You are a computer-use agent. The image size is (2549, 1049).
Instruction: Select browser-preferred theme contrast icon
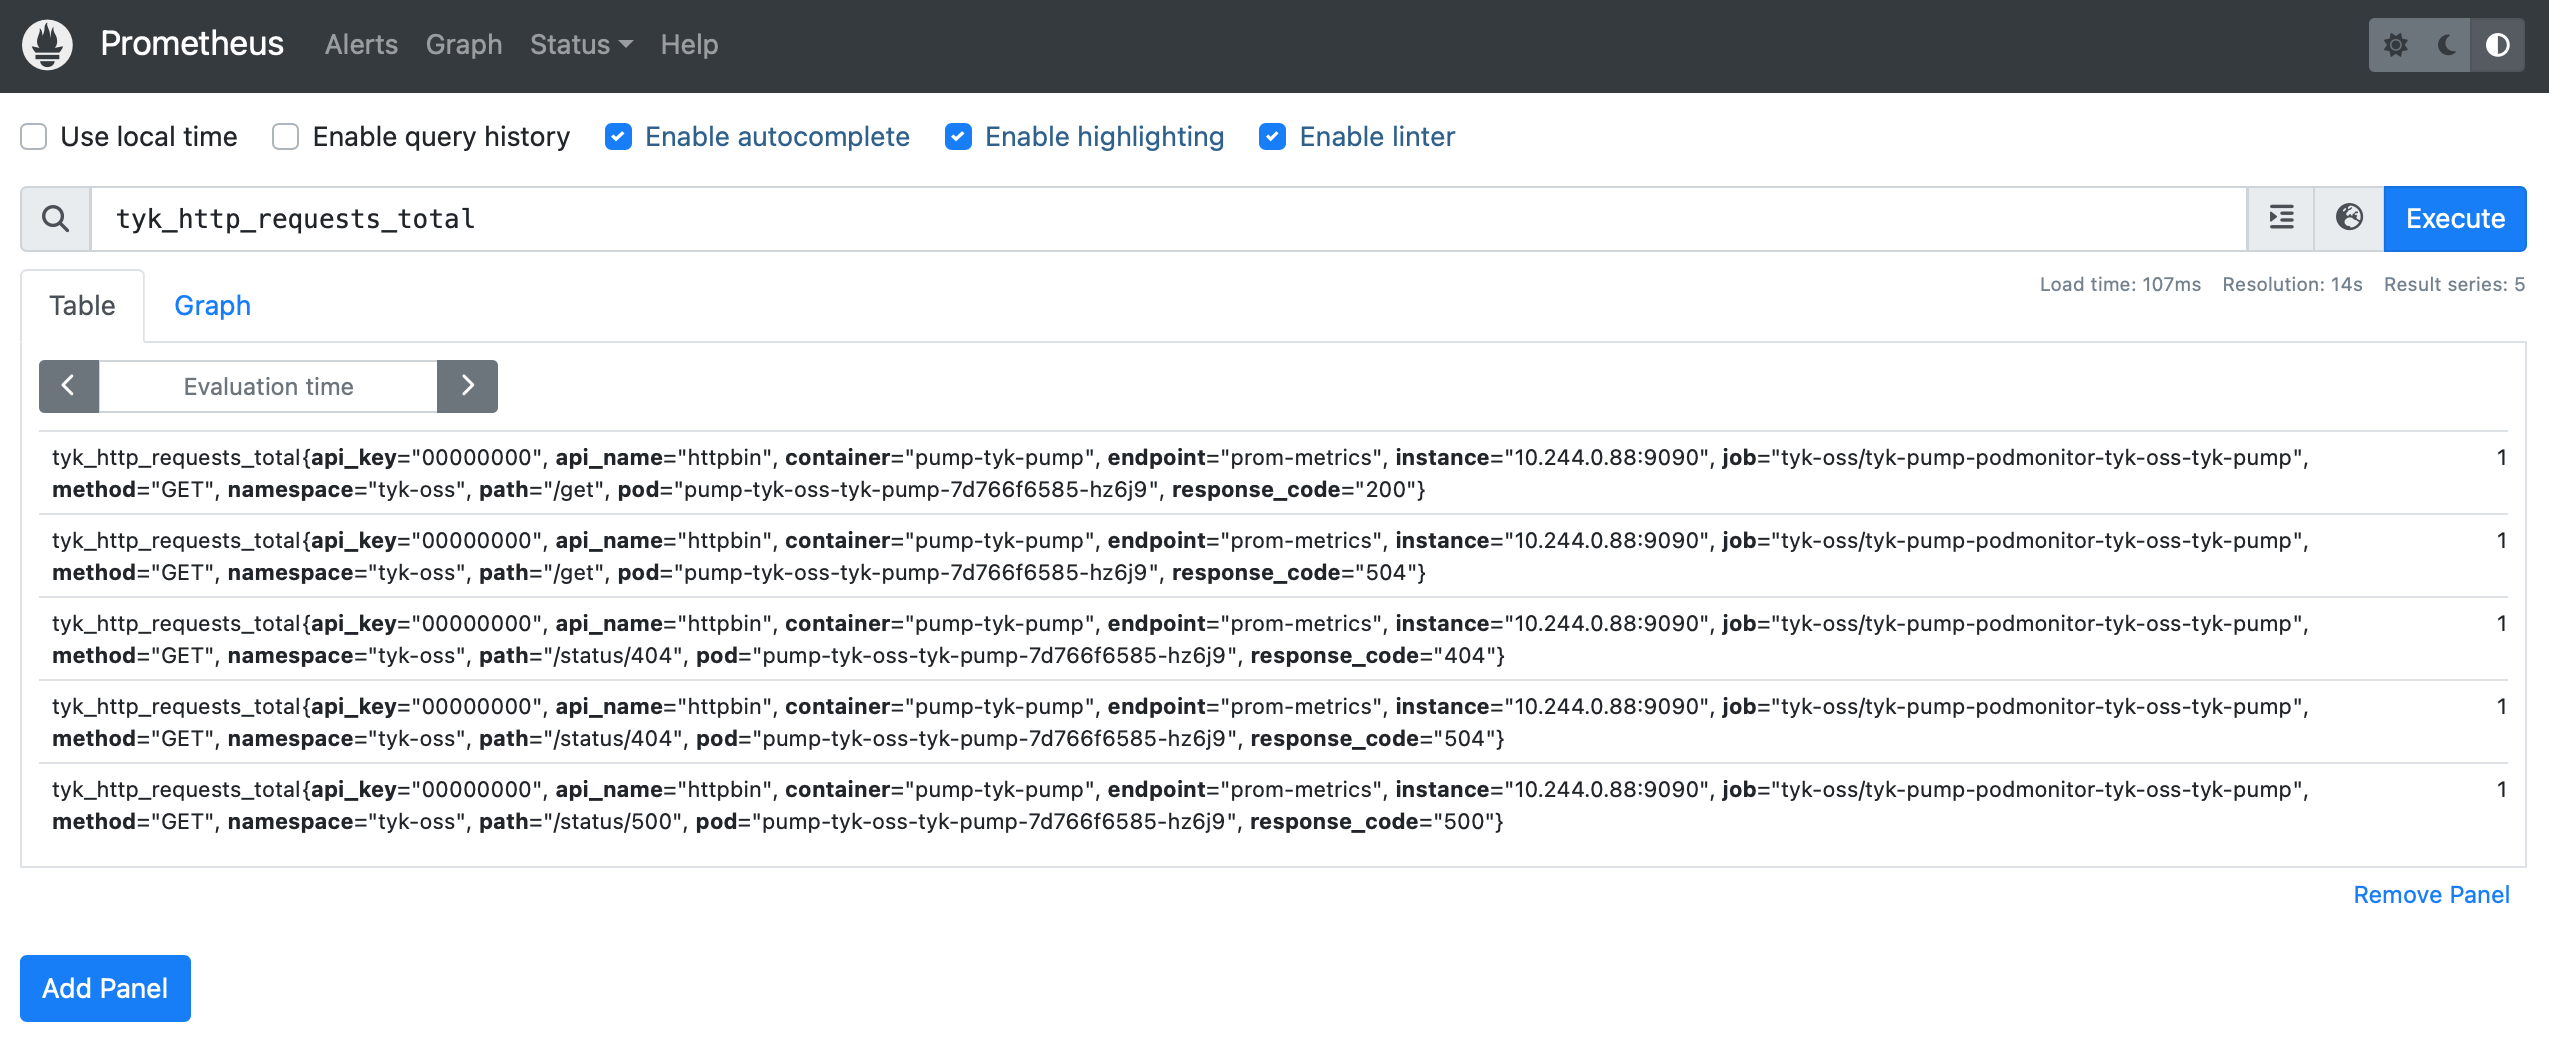coord(2497,45)
